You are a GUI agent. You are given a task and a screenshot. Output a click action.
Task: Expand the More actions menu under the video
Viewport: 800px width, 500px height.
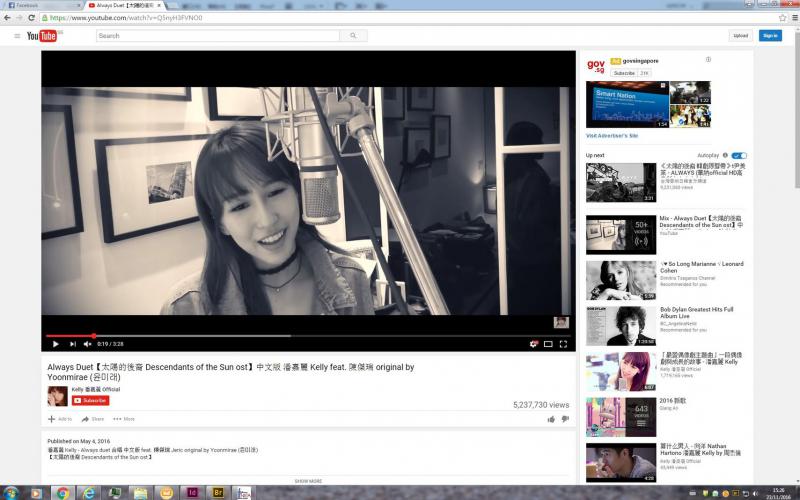tap(124, 419)
